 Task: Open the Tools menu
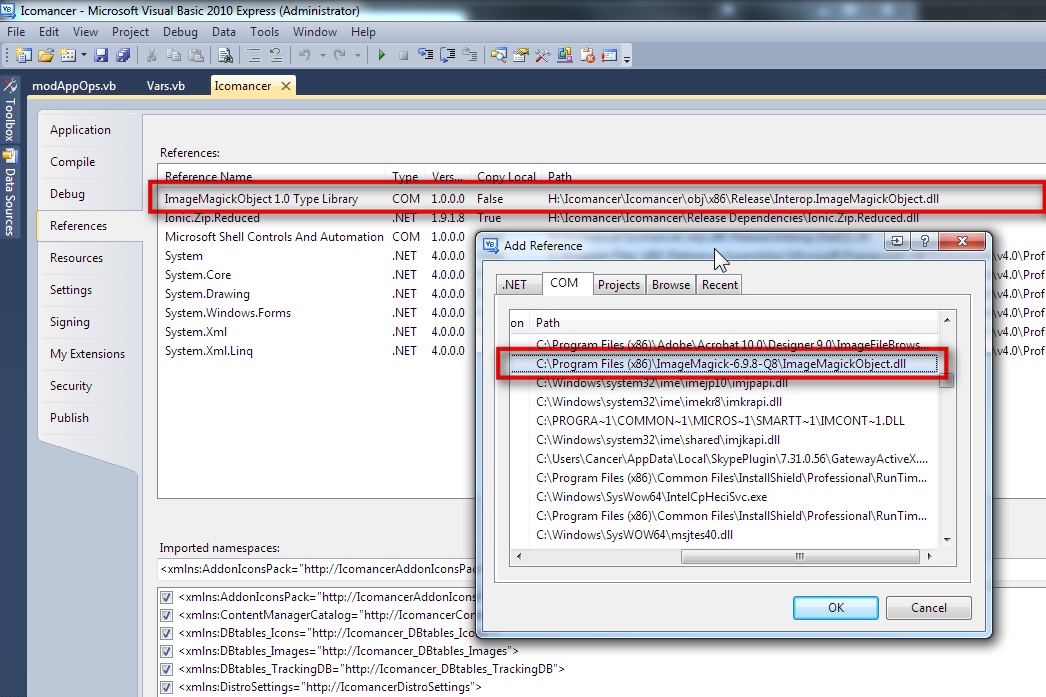click(264, 32)
